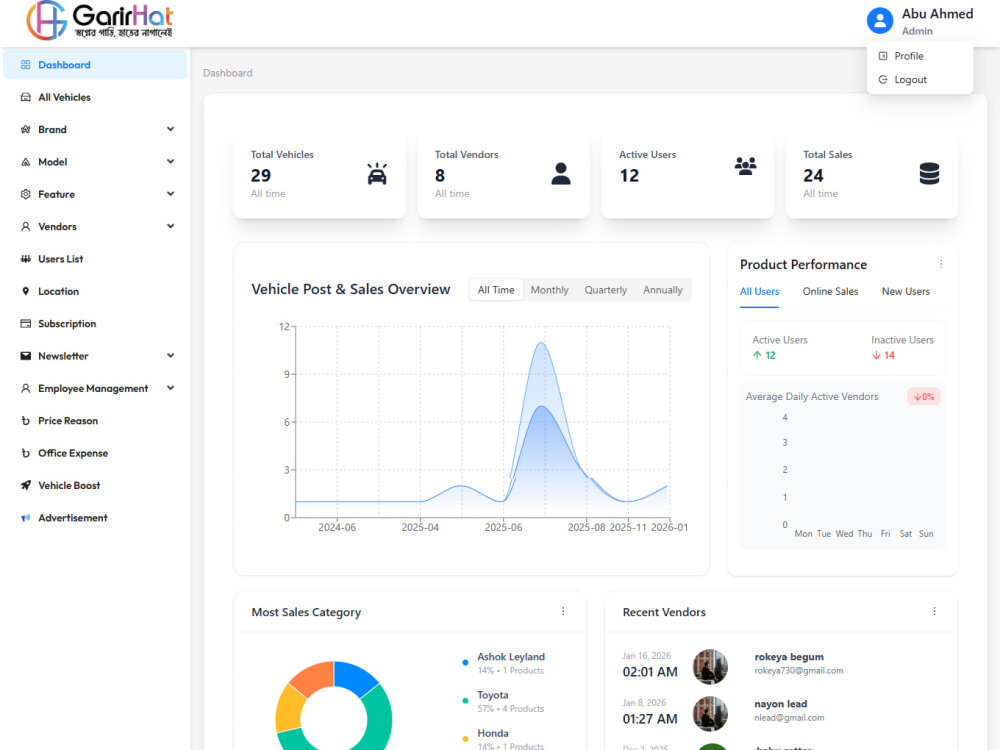Click the green Toyota legend dot
The image size is (1000, 750).
465,701
